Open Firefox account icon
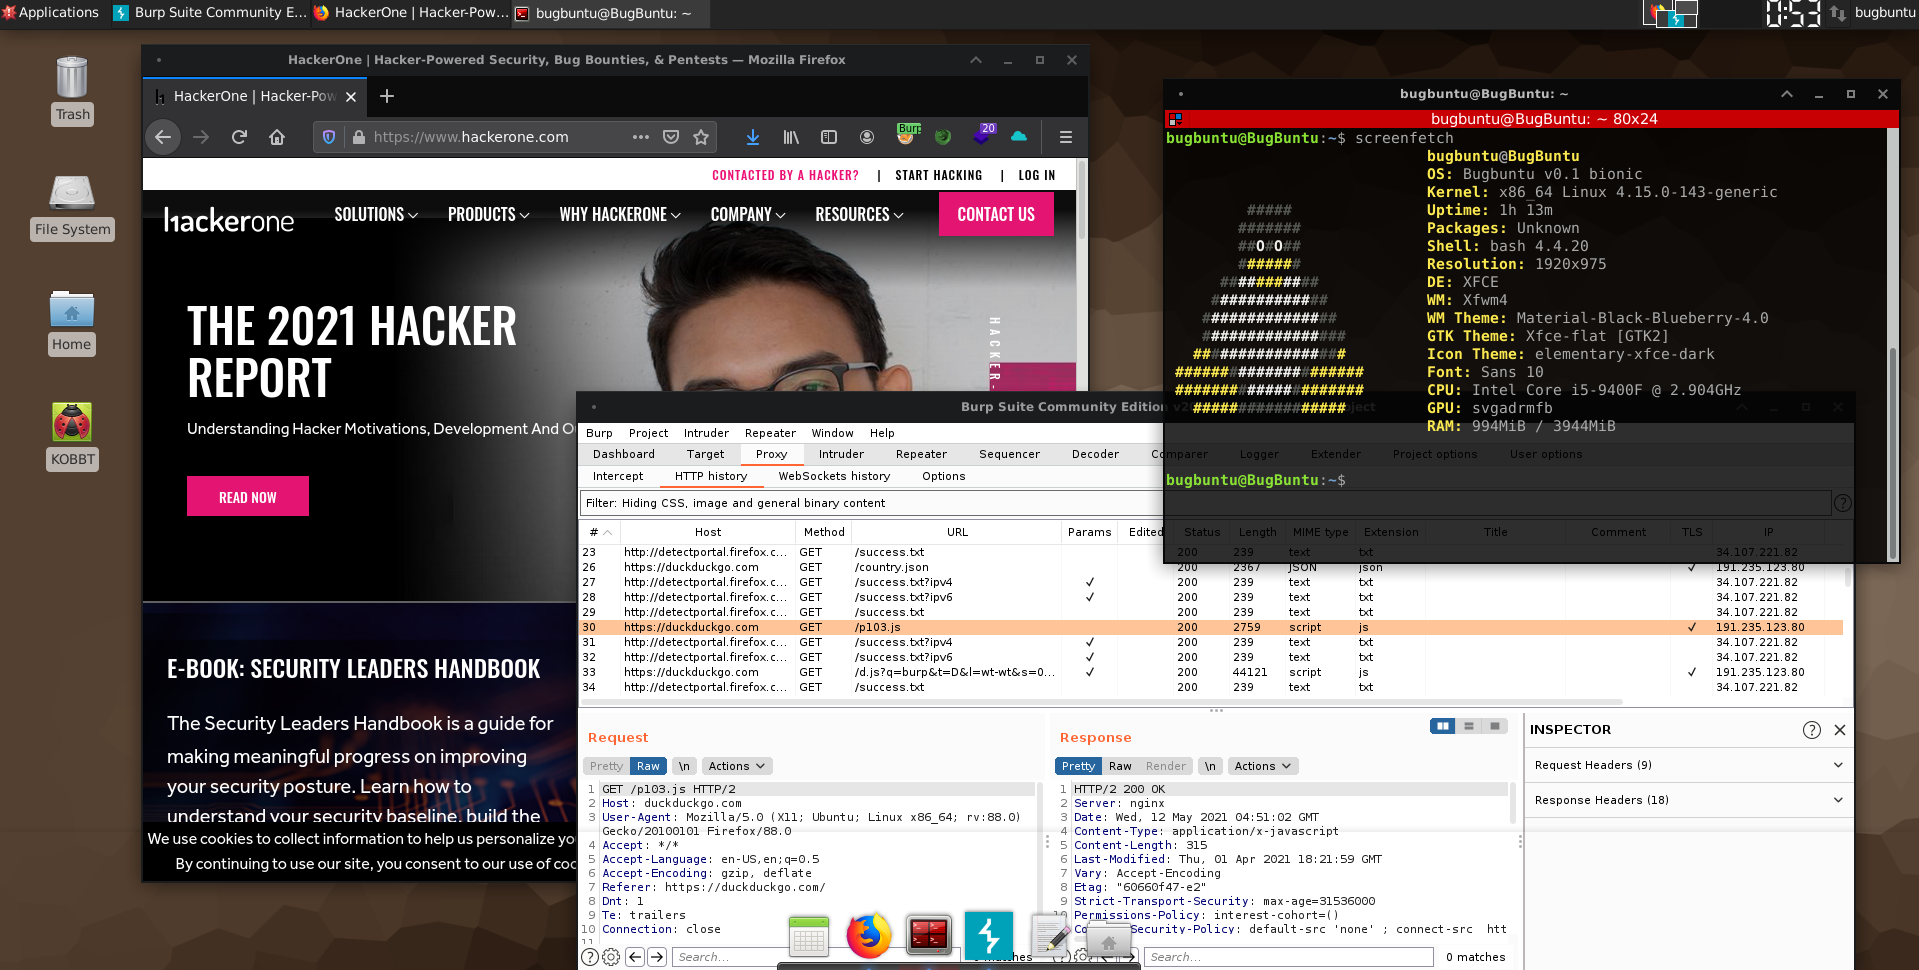1919x970 pixels. 867,137
